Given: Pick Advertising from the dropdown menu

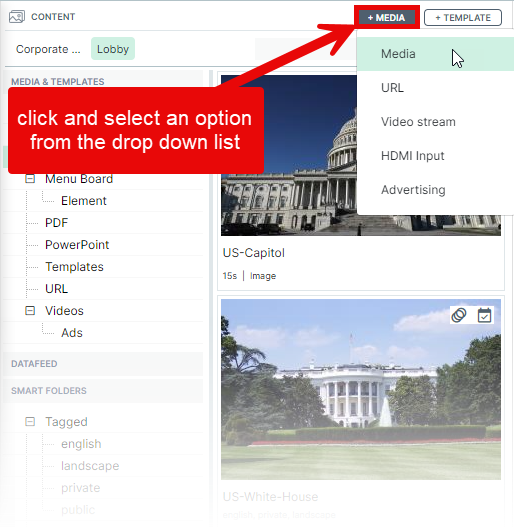Looking at the screenshot, I should [435, 190].
